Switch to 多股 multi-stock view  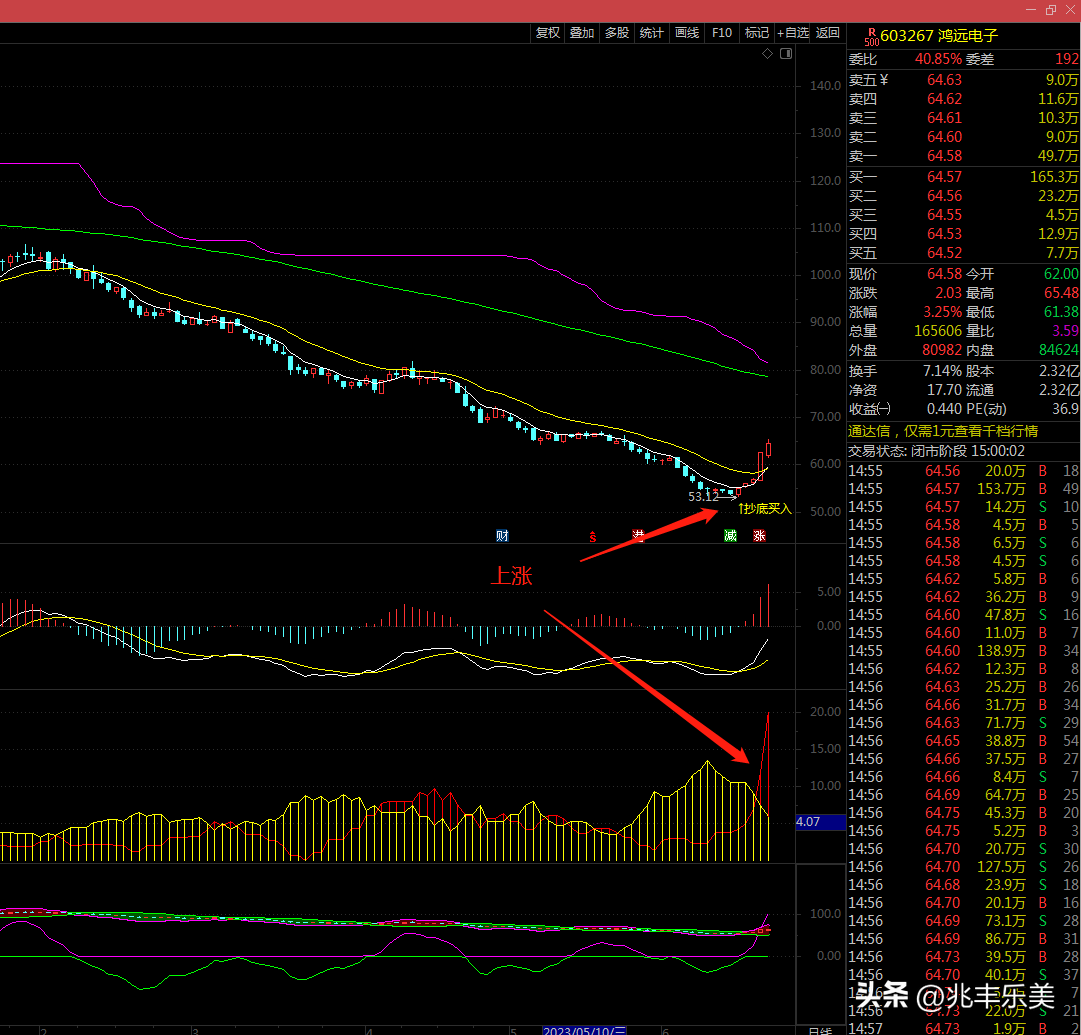tap(616, 33)
